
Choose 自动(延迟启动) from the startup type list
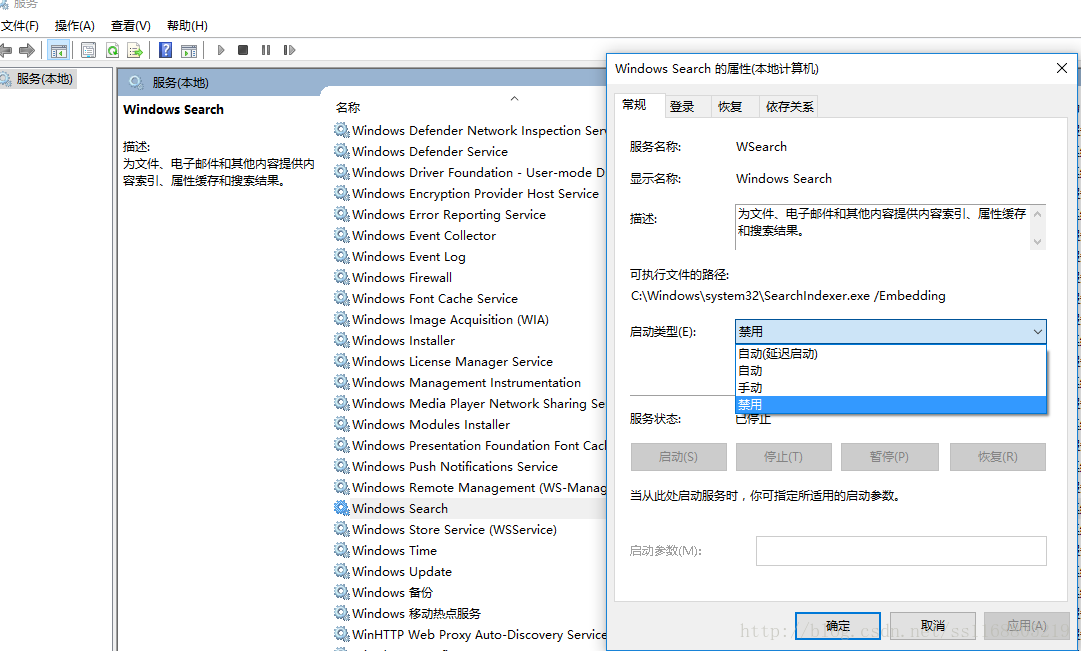point(891,354)
